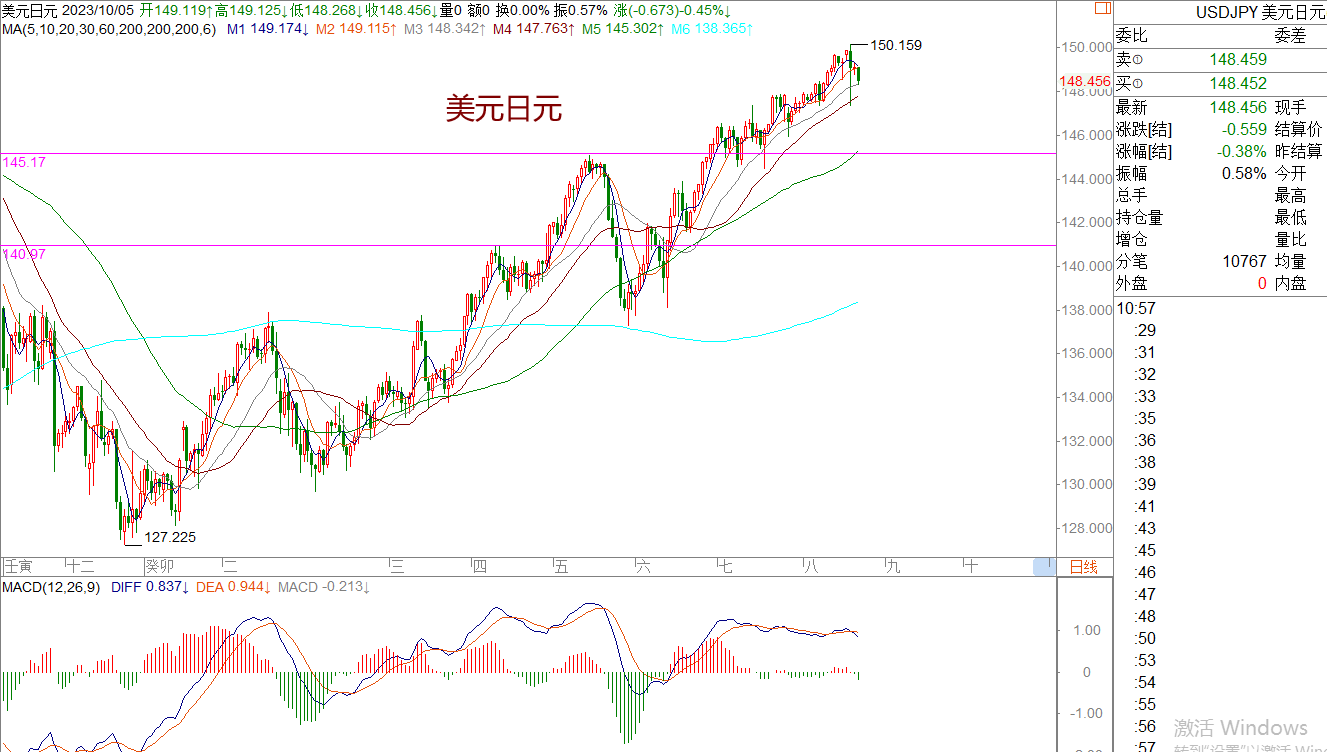The width and height of the screenshot is (1327, 752).
Task: Click the 150.159 peak price marker
Action: click(896, 45)
